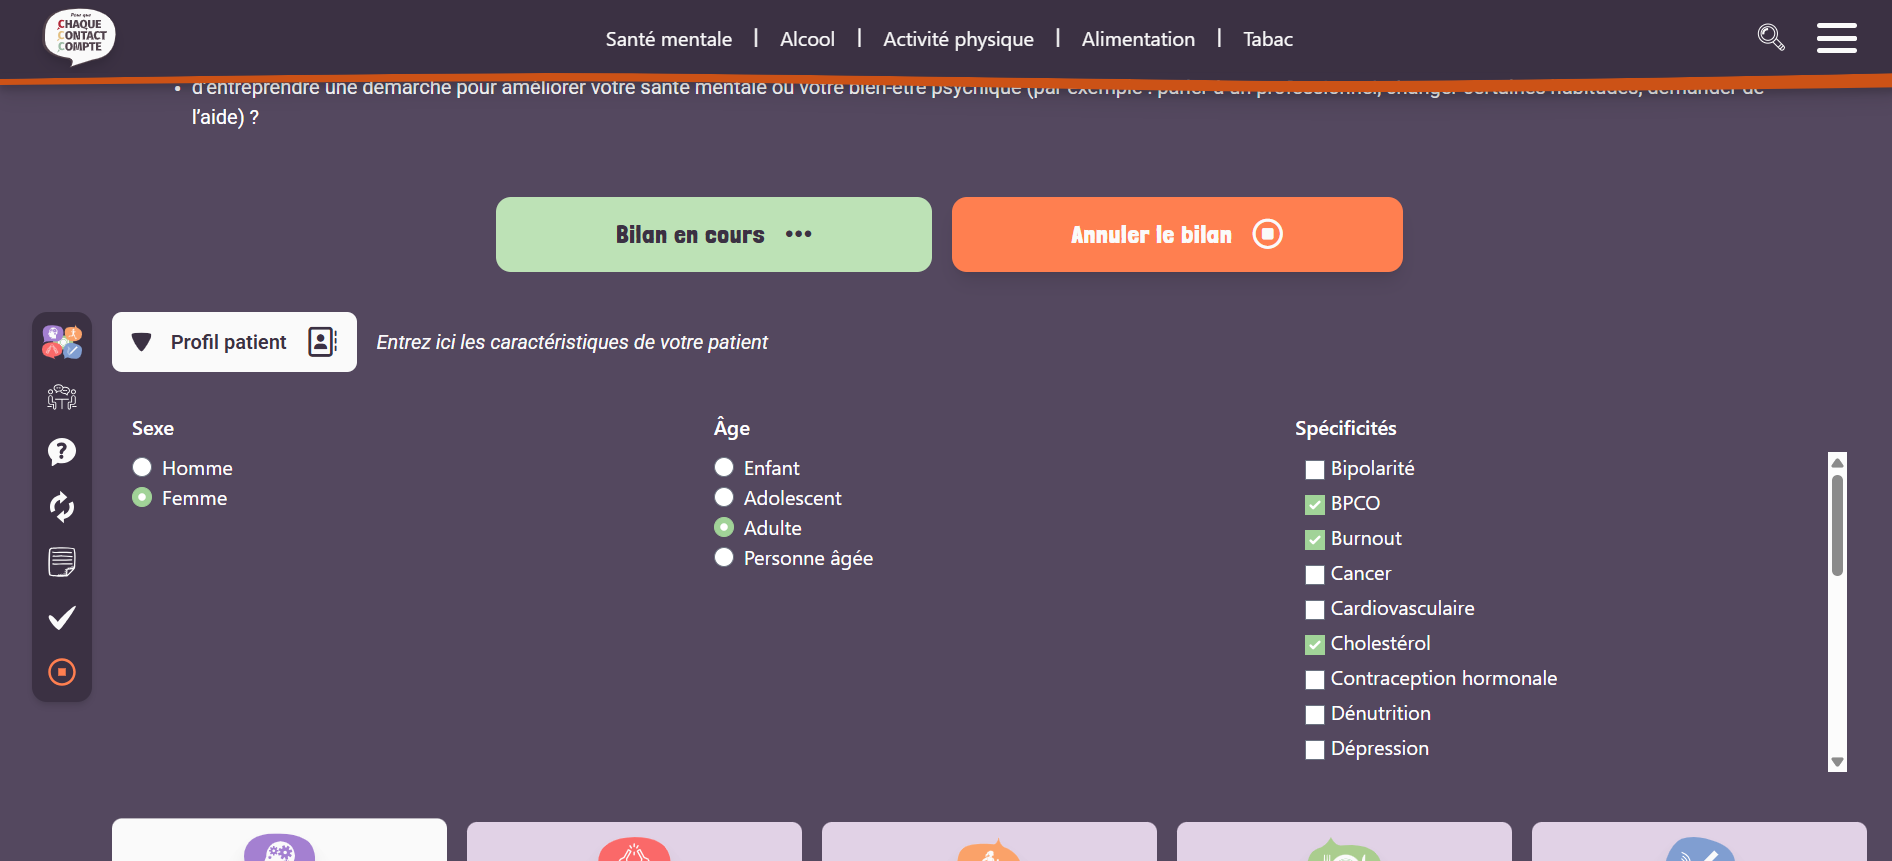Uncheck the Burnout checkbox
Image resolution: width=1892 pixels, height=861 pixels.
tap(1315, 540)
